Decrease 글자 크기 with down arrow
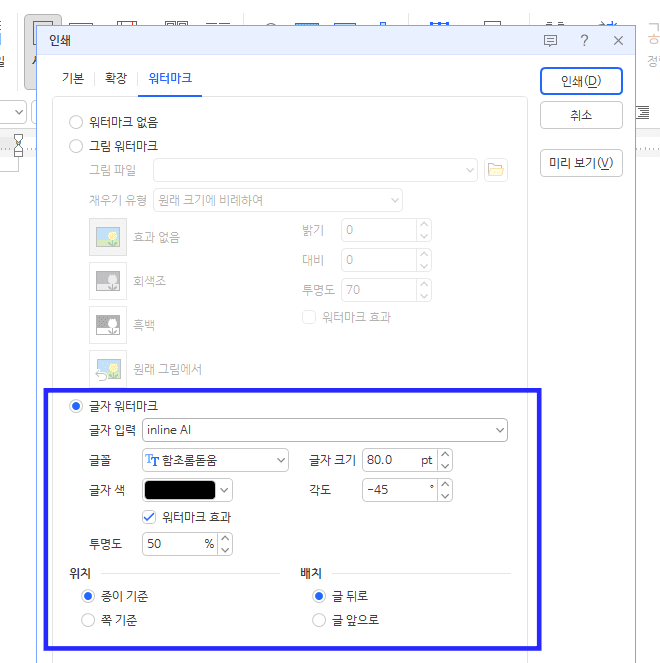Screen dimensions: 660x663 [445, 466]
